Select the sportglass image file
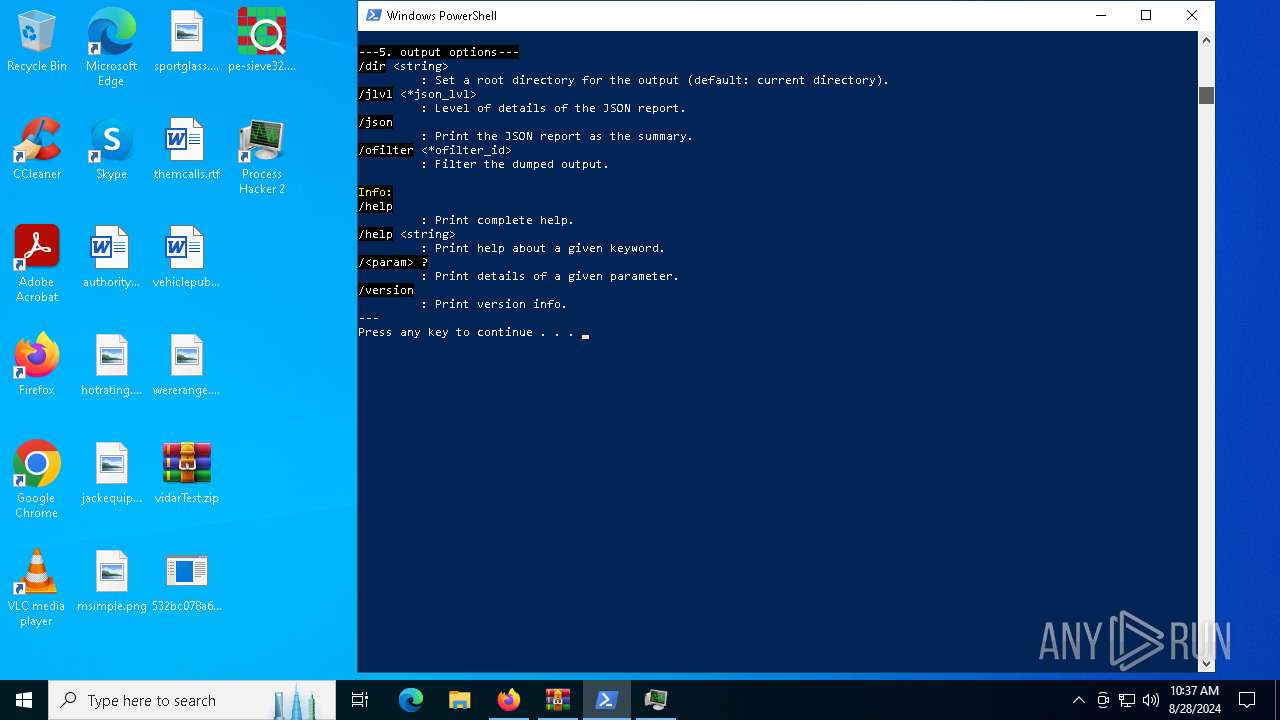Viewport: 1280px width, 720px height. tap(187, 42)
